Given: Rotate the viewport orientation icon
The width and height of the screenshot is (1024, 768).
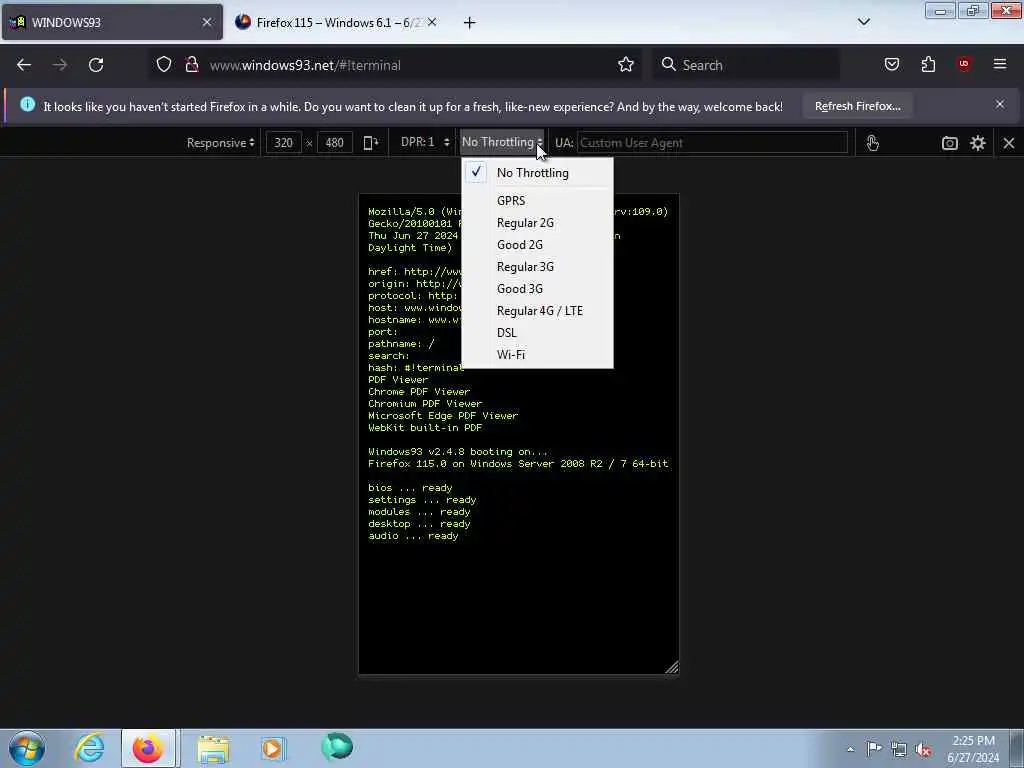Looking at the screenshot, I should pos(371,142).
